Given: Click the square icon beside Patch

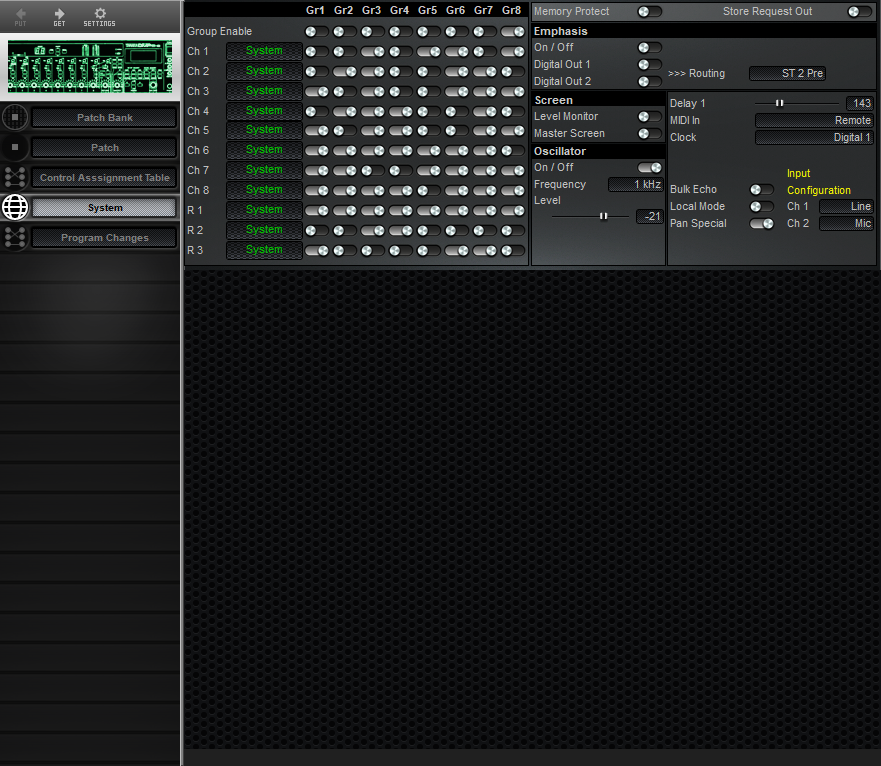Looking at the screenshot, I should (14, 147).
